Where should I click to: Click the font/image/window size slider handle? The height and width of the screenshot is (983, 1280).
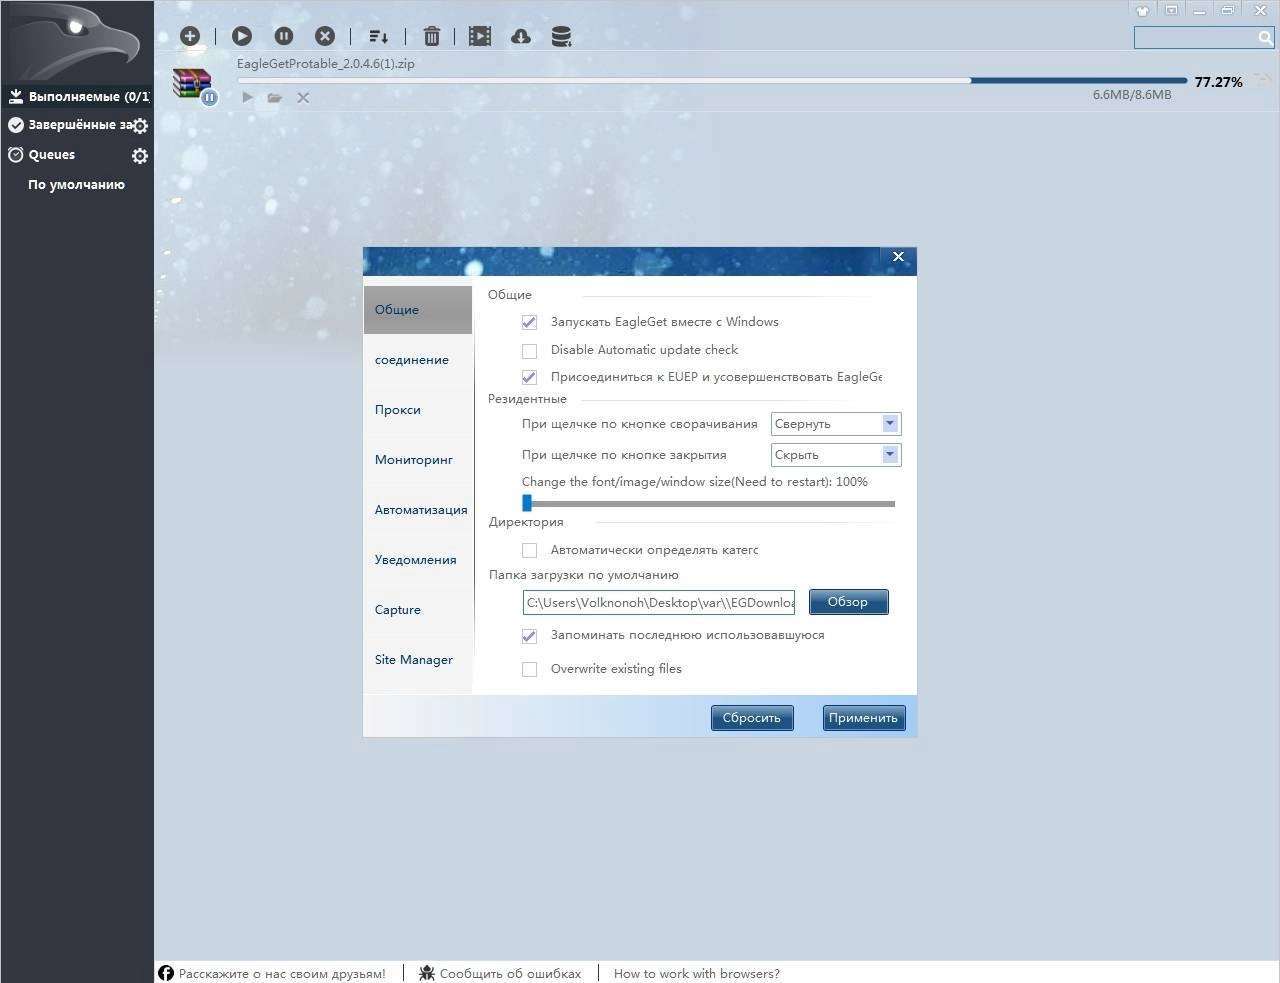[x=527, y=504]
